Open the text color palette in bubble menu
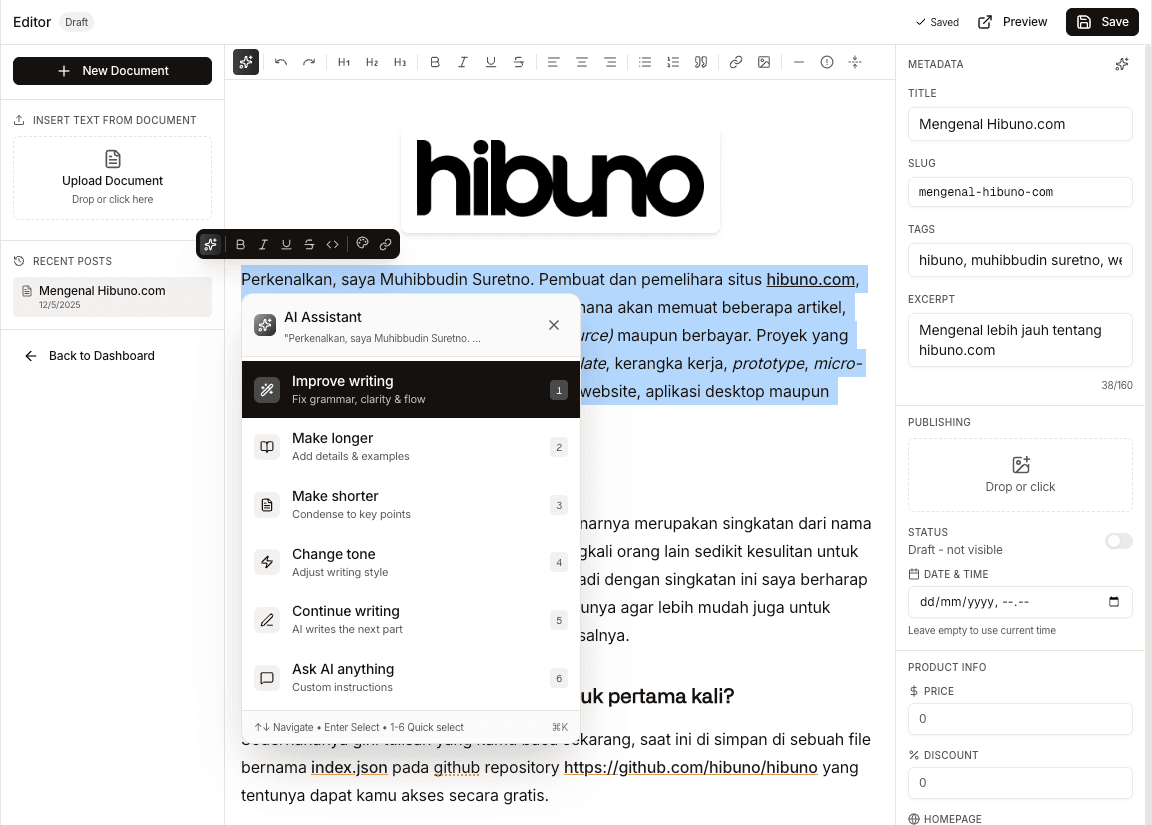The image size is (1152, 825). (362, 243)
